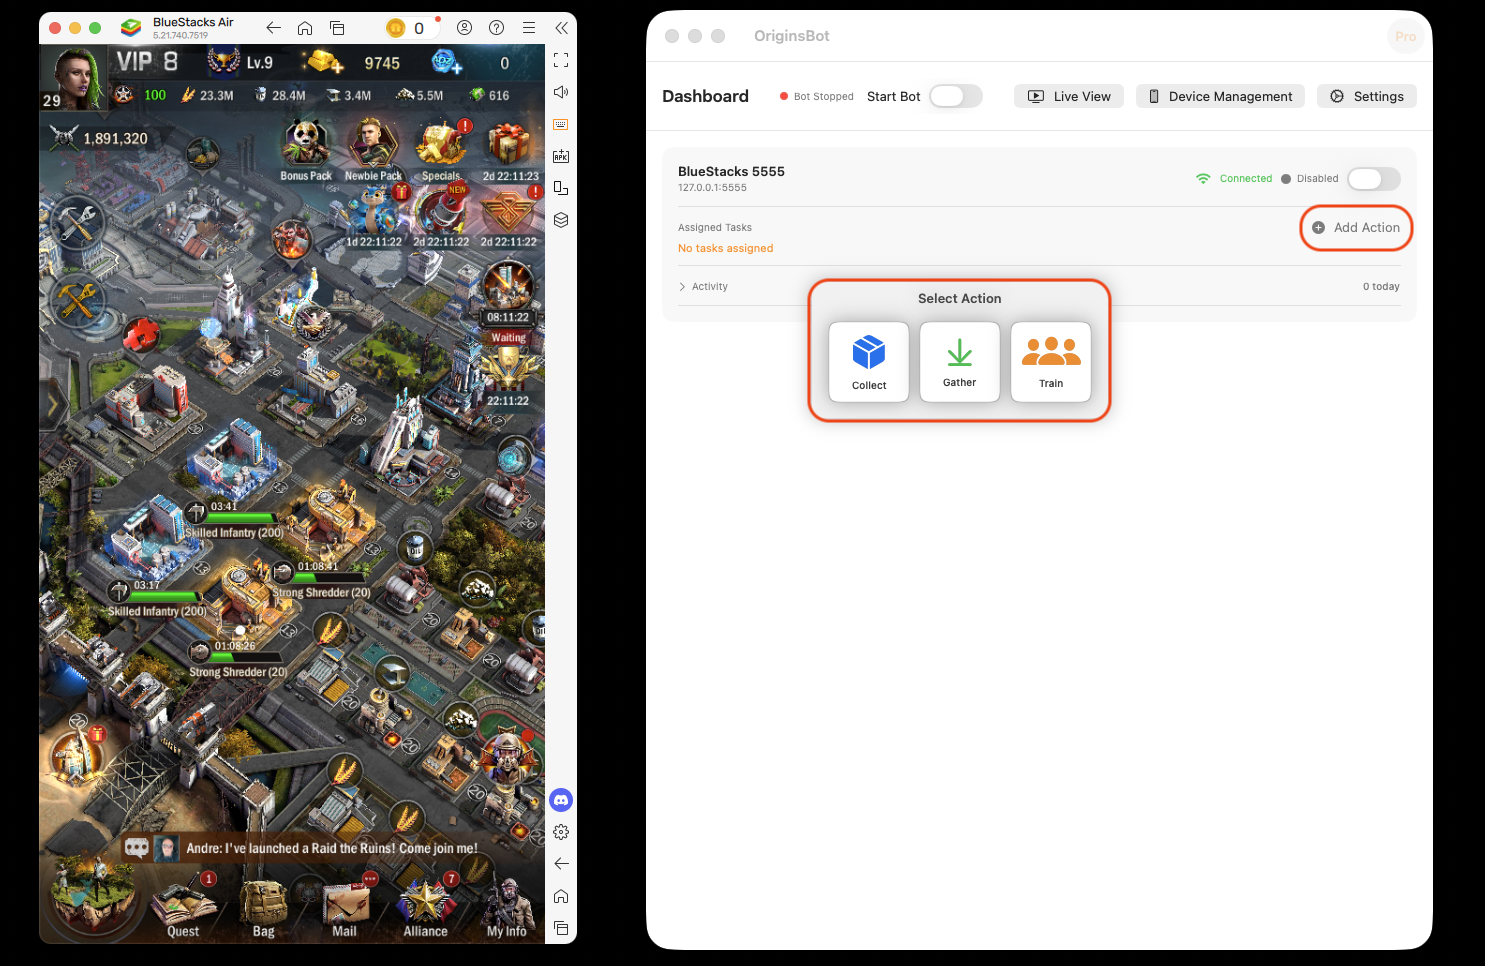Open Live View
The width and height of the screenshot is (1485, 966).
click(1069, 96)
